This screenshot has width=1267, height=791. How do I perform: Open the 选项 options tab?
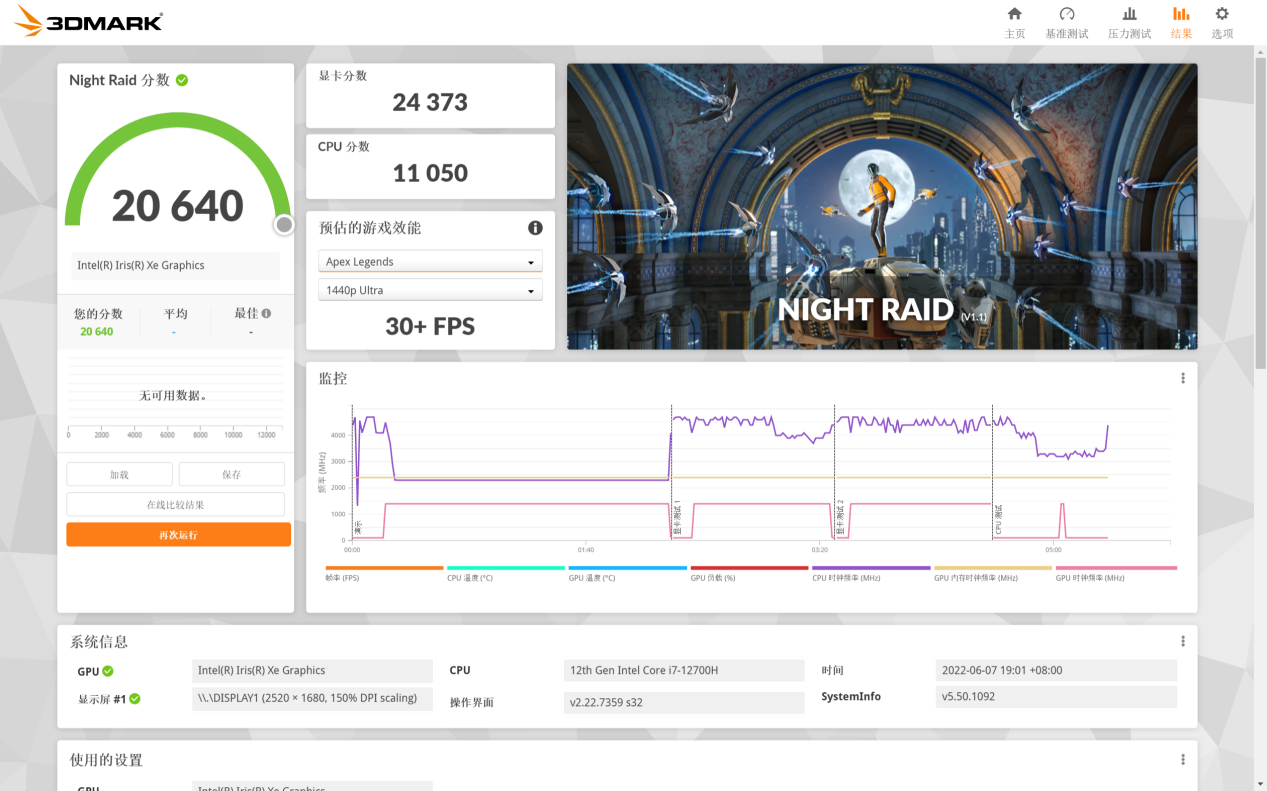(x=1222, y=22)
